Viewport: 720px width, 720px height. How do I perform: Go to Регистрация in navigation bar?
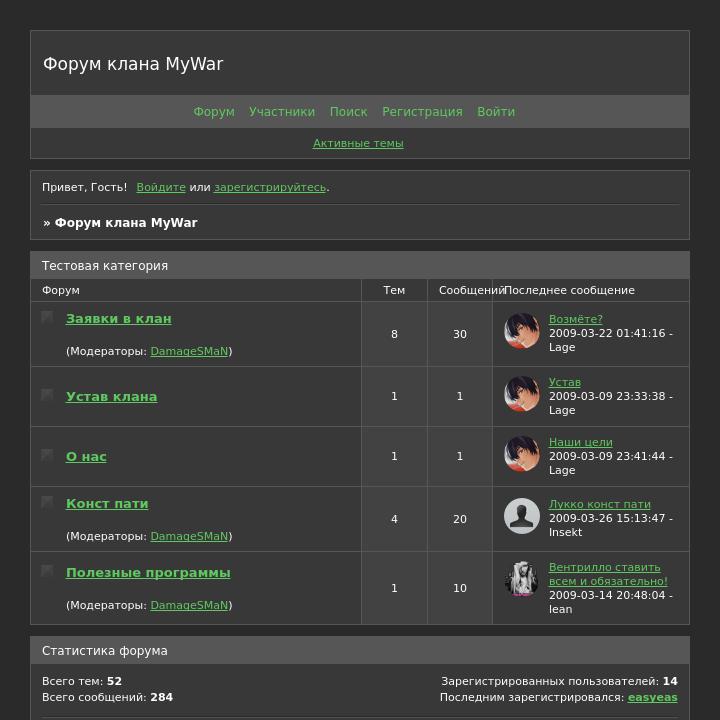[422, 112]
